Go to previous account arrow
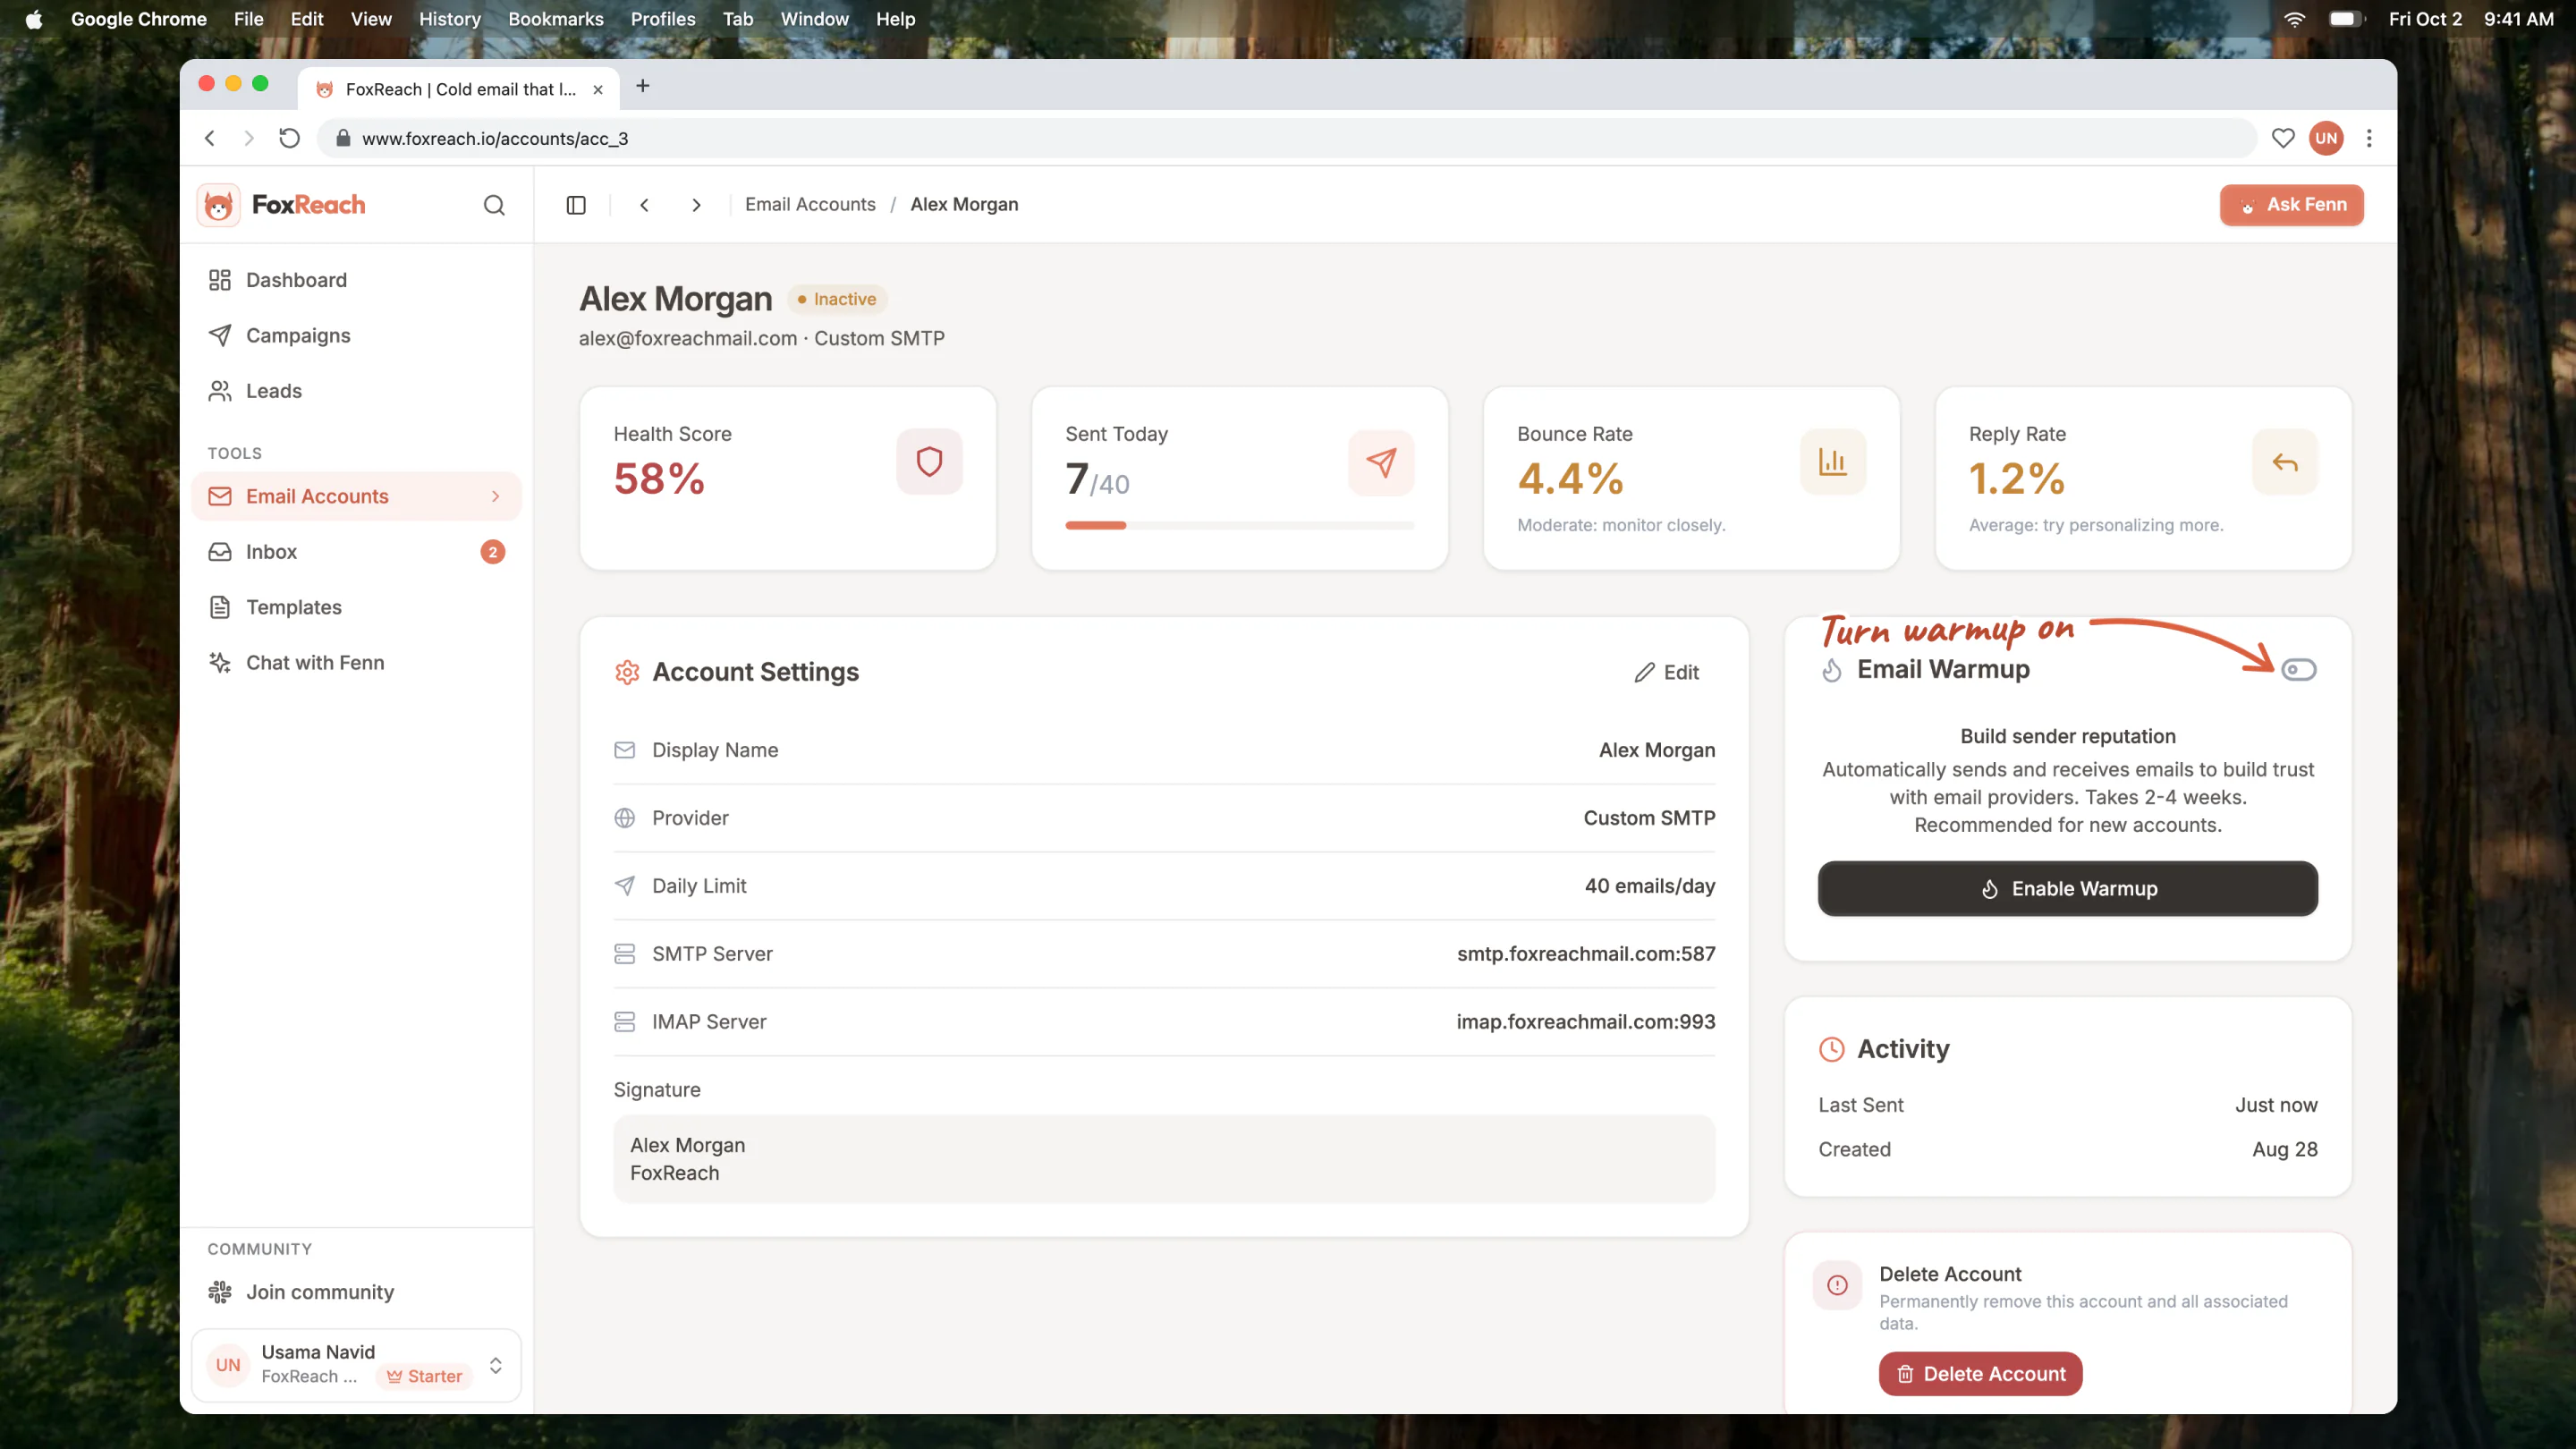This screenshot has width=2576, height=1449. (644, 205)
